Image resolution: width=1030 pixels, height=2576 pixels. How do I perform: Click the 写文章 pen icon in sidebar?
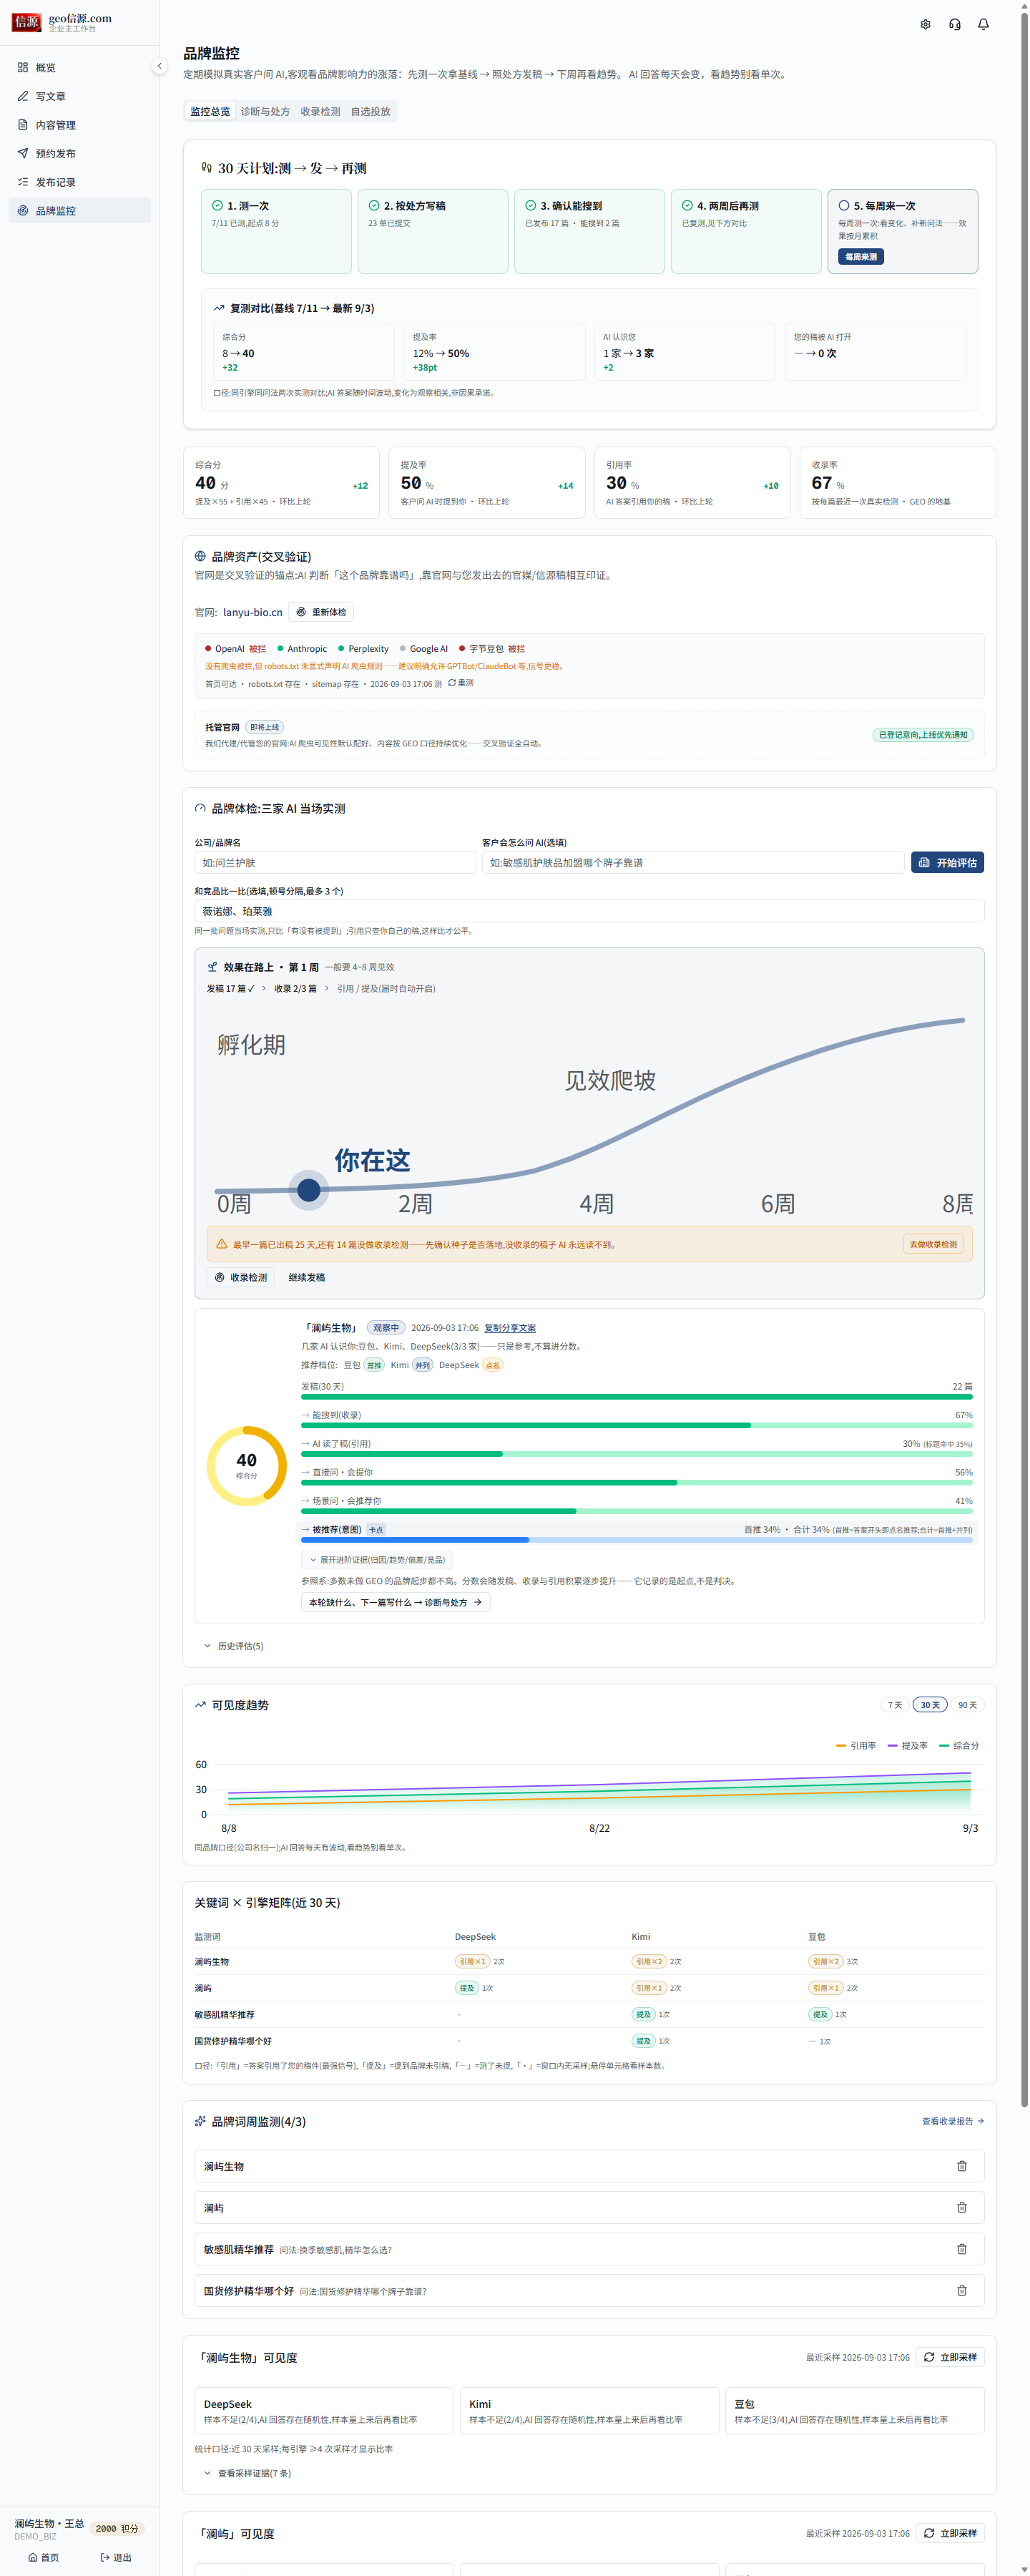(23, 96)
